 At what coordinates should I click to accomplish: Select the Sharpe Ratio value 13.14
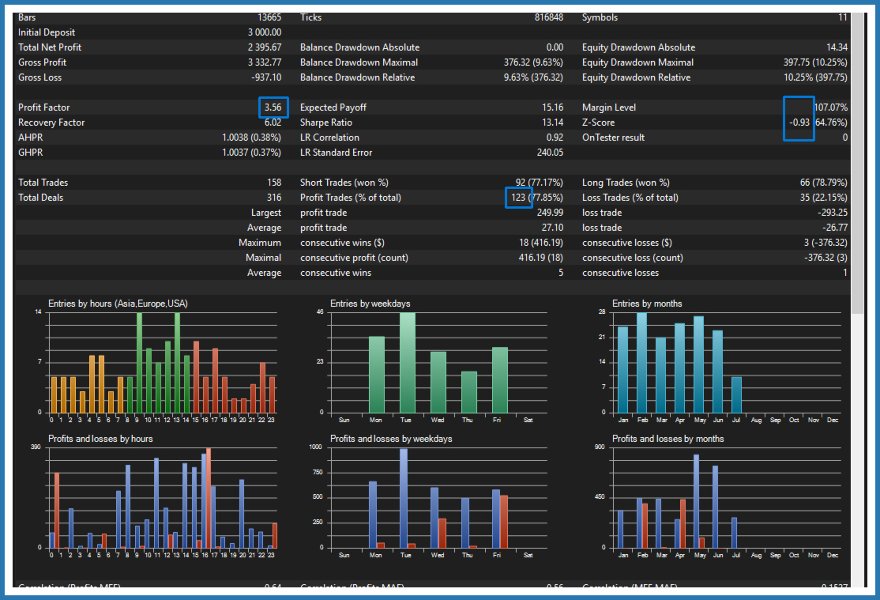tap(552, 122)
